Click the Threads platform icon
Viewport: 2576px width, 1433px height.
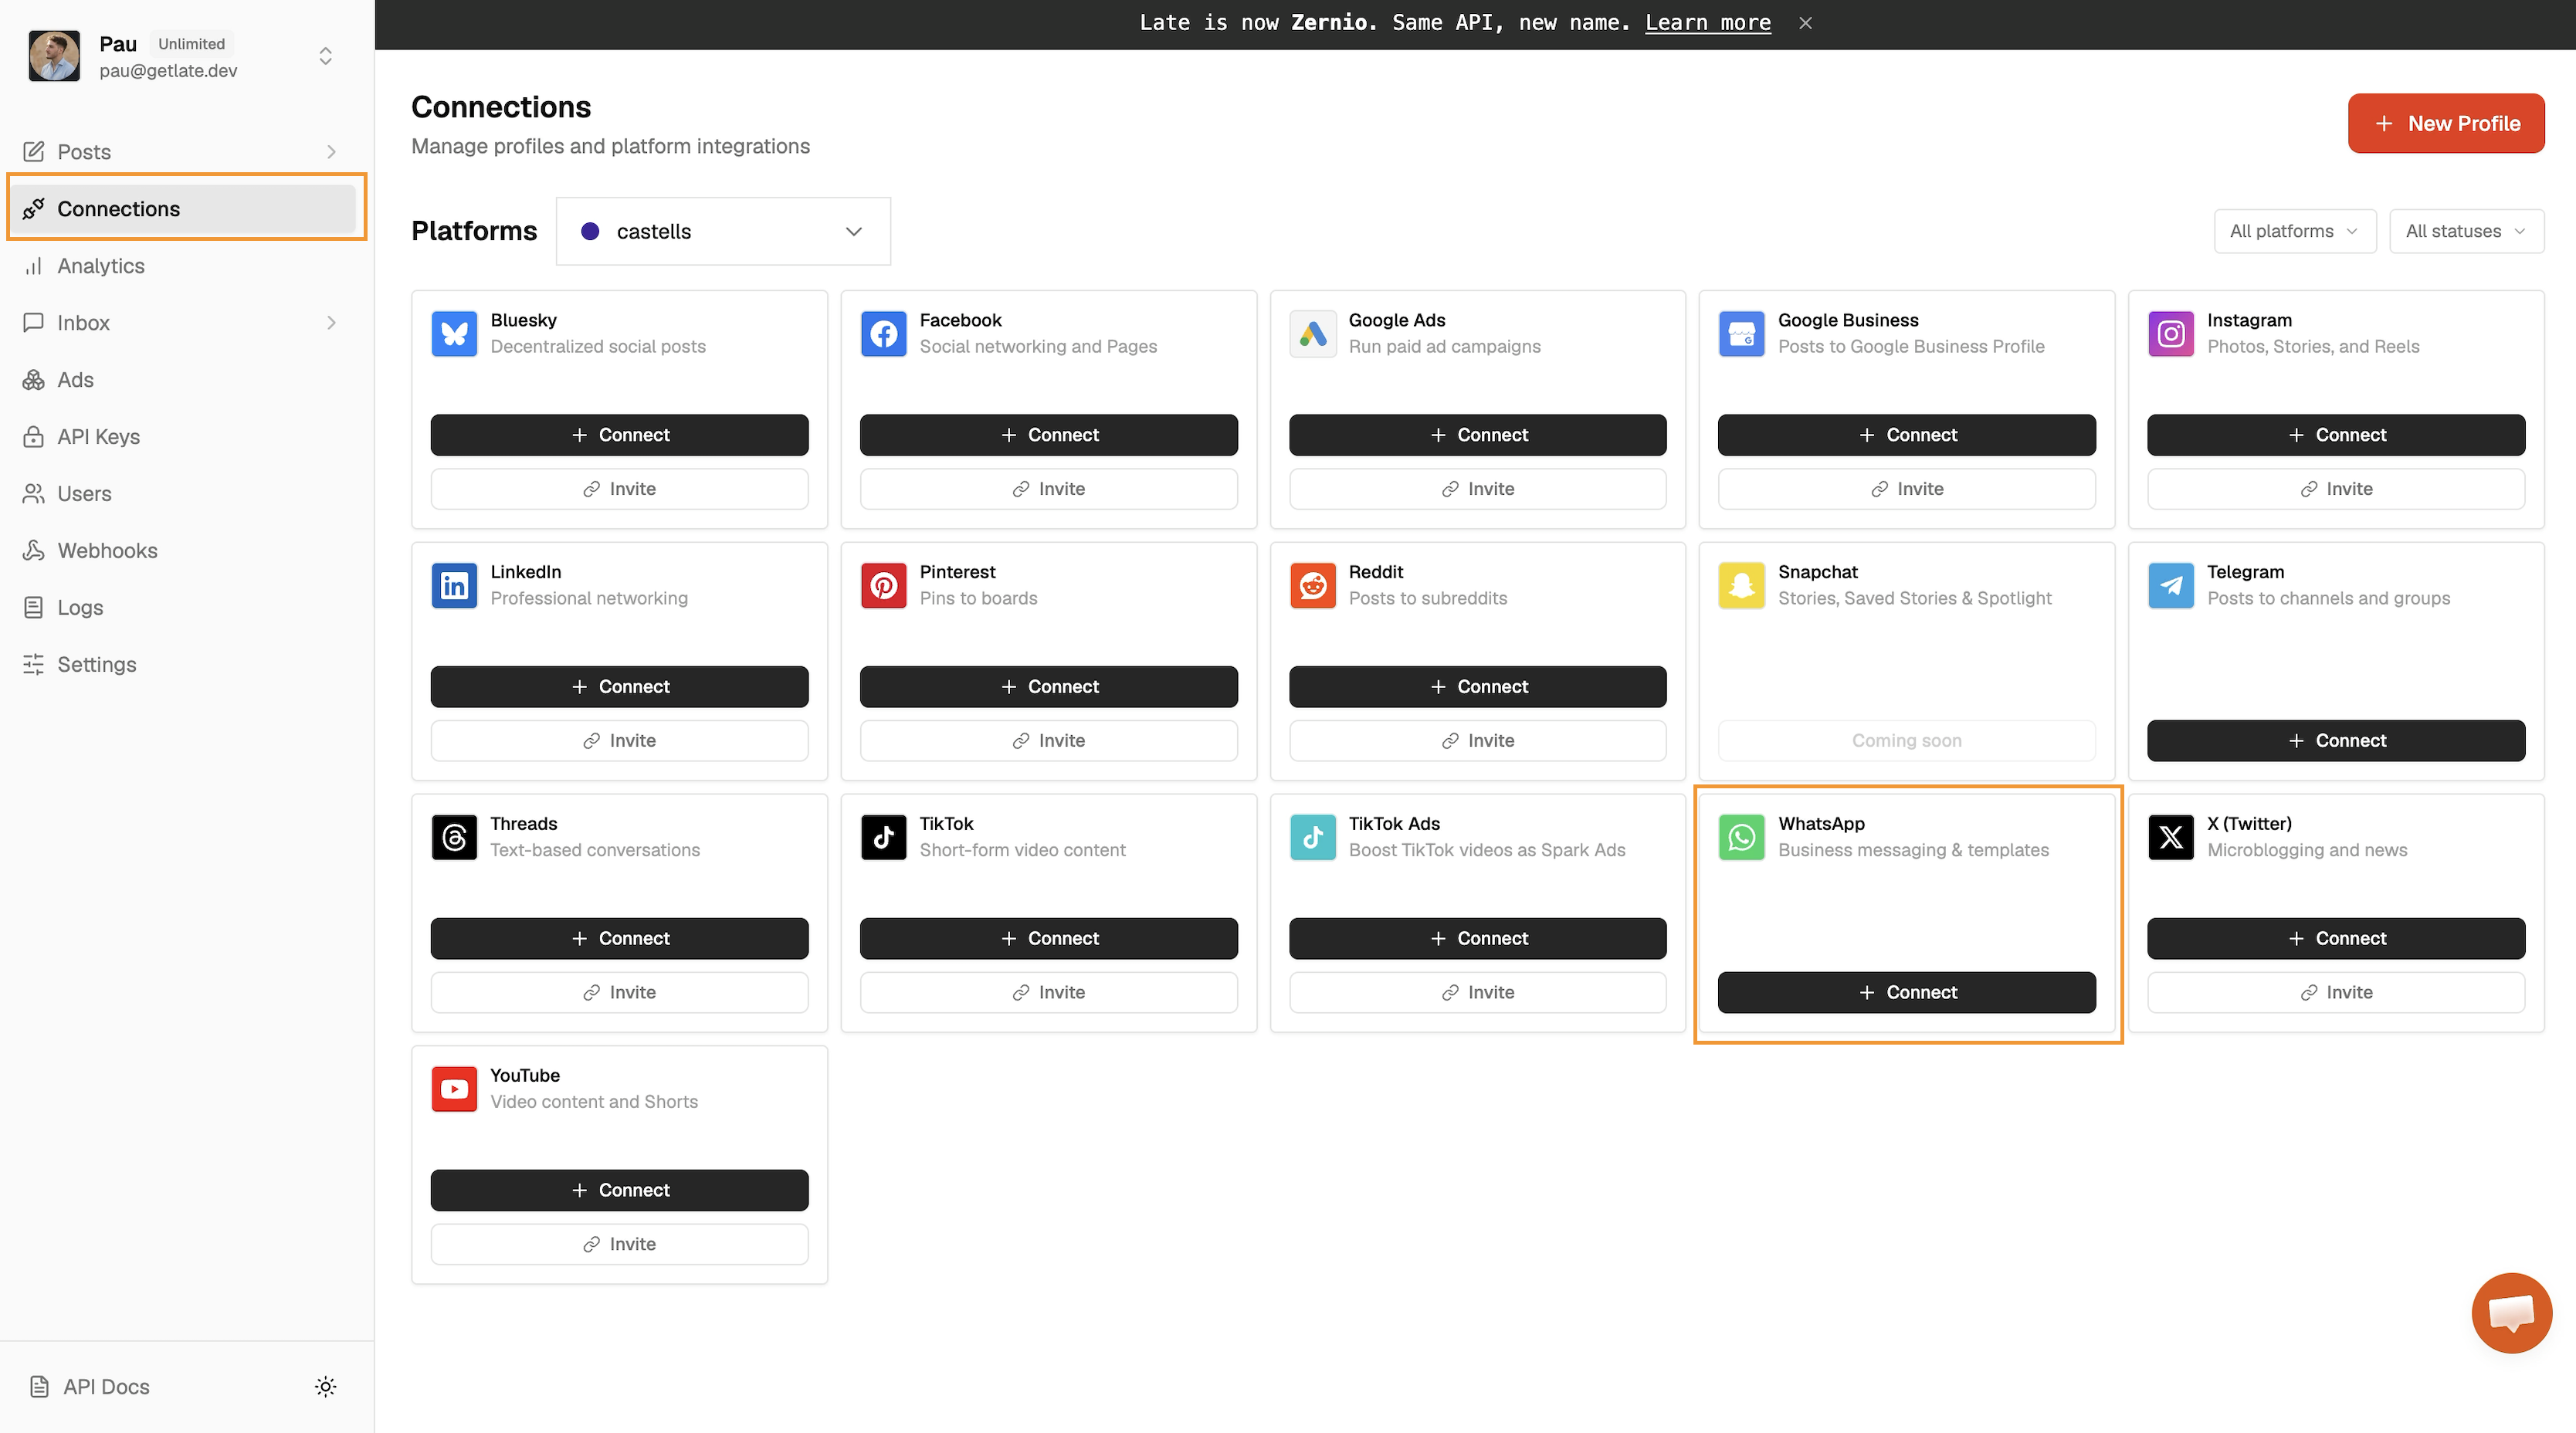pyautogui.click(x=454, y=837)
